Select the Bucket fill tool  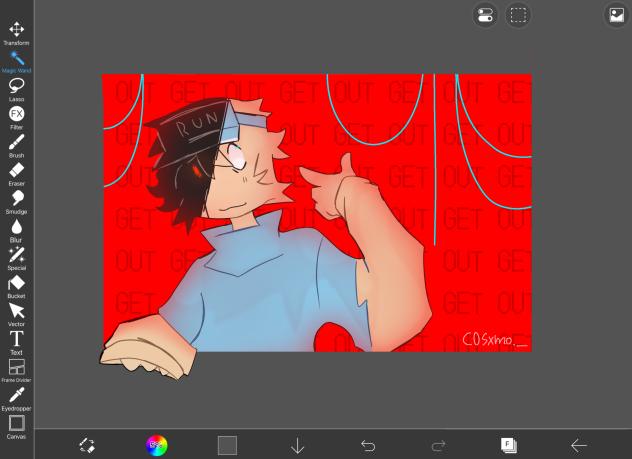[17, 287]
